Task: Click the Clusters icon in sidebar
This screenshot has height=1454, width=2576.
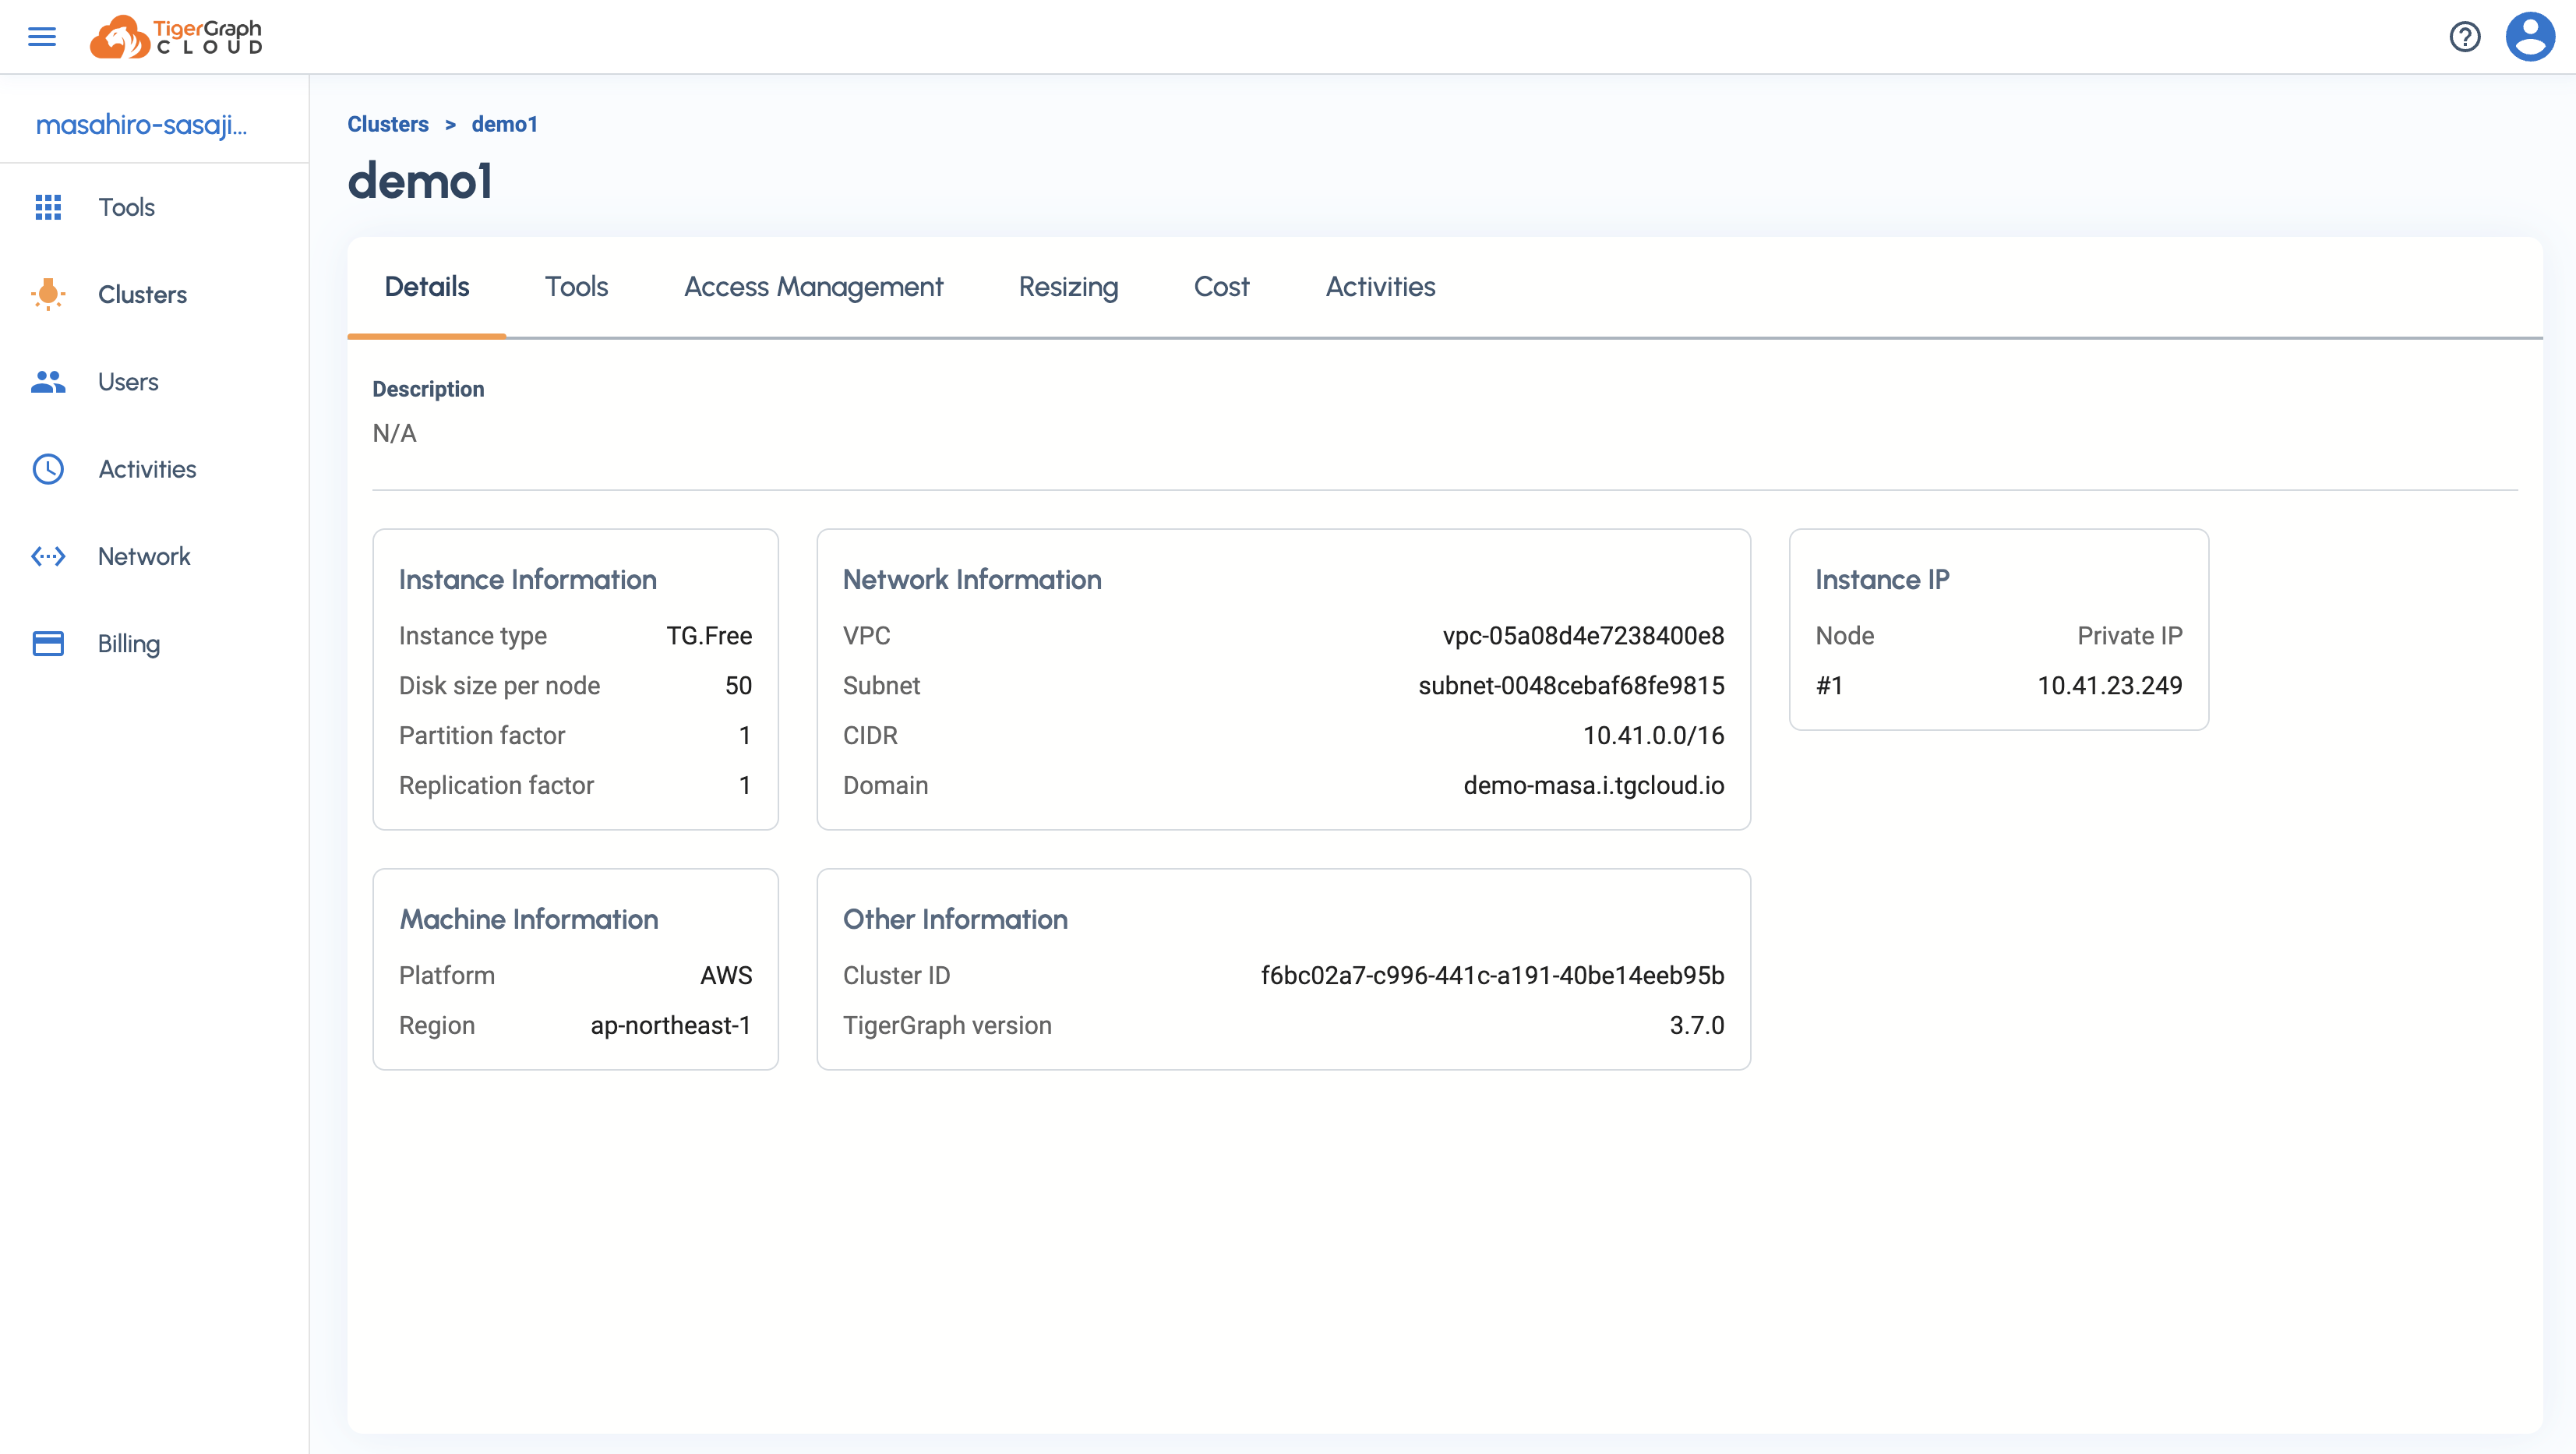Action: (48, 294)
